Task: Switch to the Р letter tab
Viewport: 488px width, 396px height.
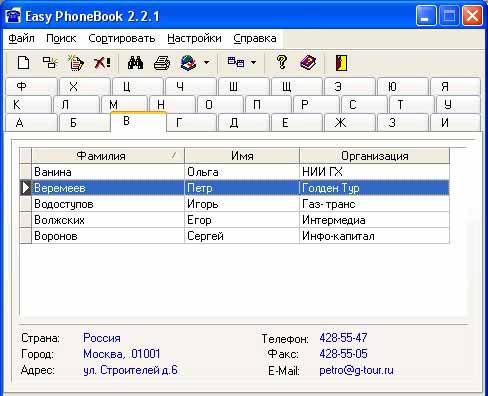Action: pyautogui.click(x=316, y=105)
